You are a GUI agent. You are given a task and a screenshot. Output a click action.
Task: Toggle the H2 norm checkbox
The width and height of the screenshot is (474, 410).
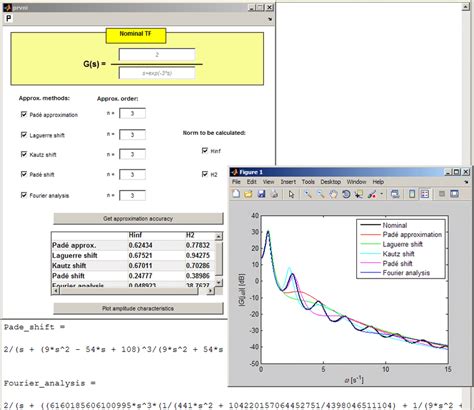(x=205, y=174)
